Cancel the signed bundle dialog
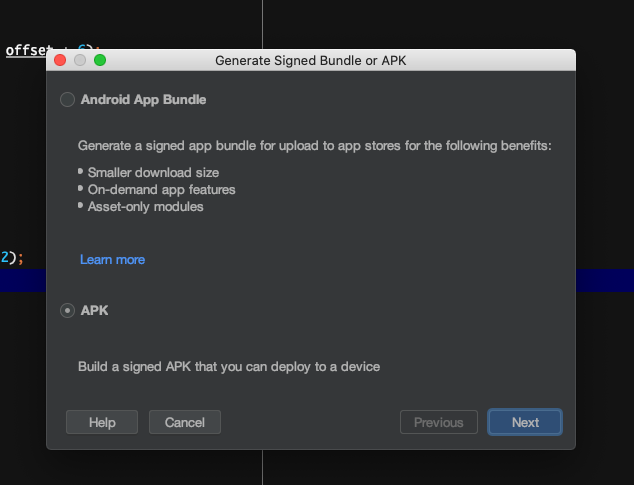Viewport: 634px width, 485px height. coord(185,422)
